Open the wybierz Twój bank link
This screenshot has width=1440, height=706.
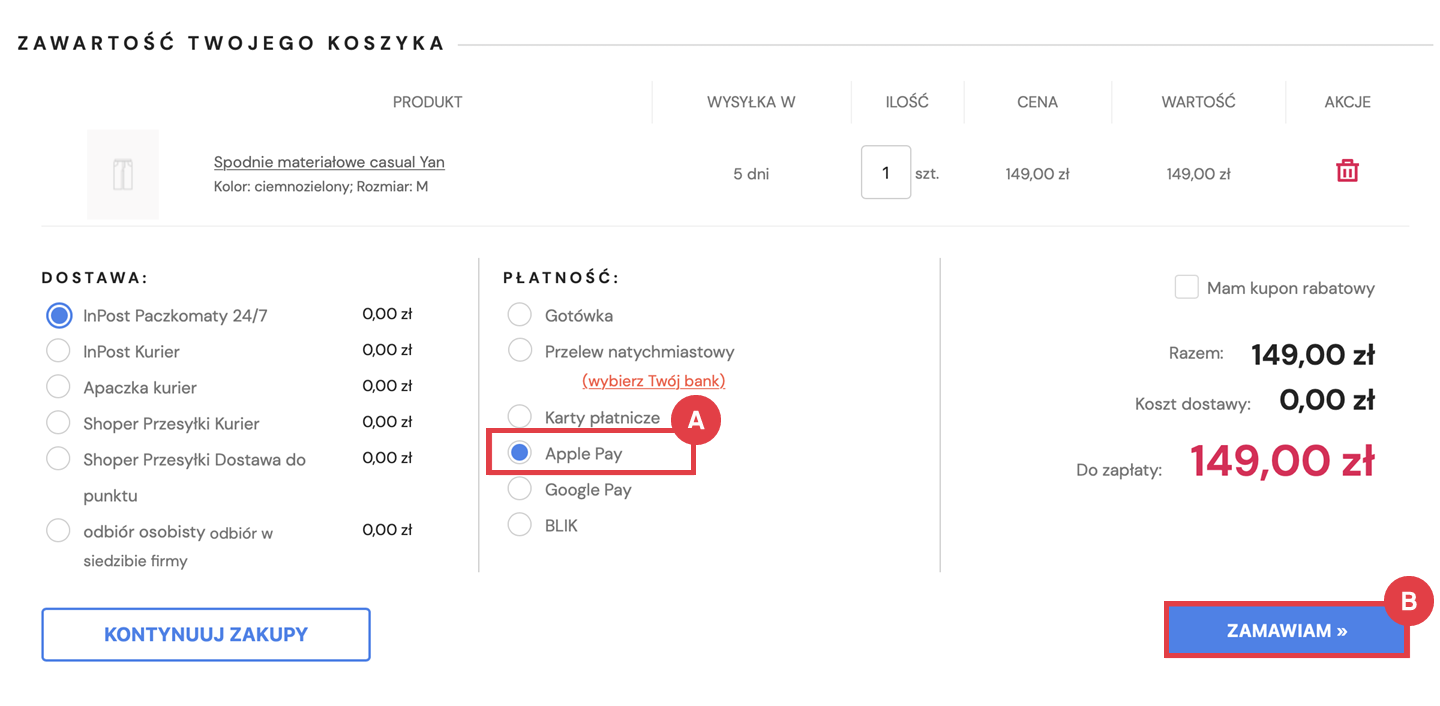click(x=653, y=381)
